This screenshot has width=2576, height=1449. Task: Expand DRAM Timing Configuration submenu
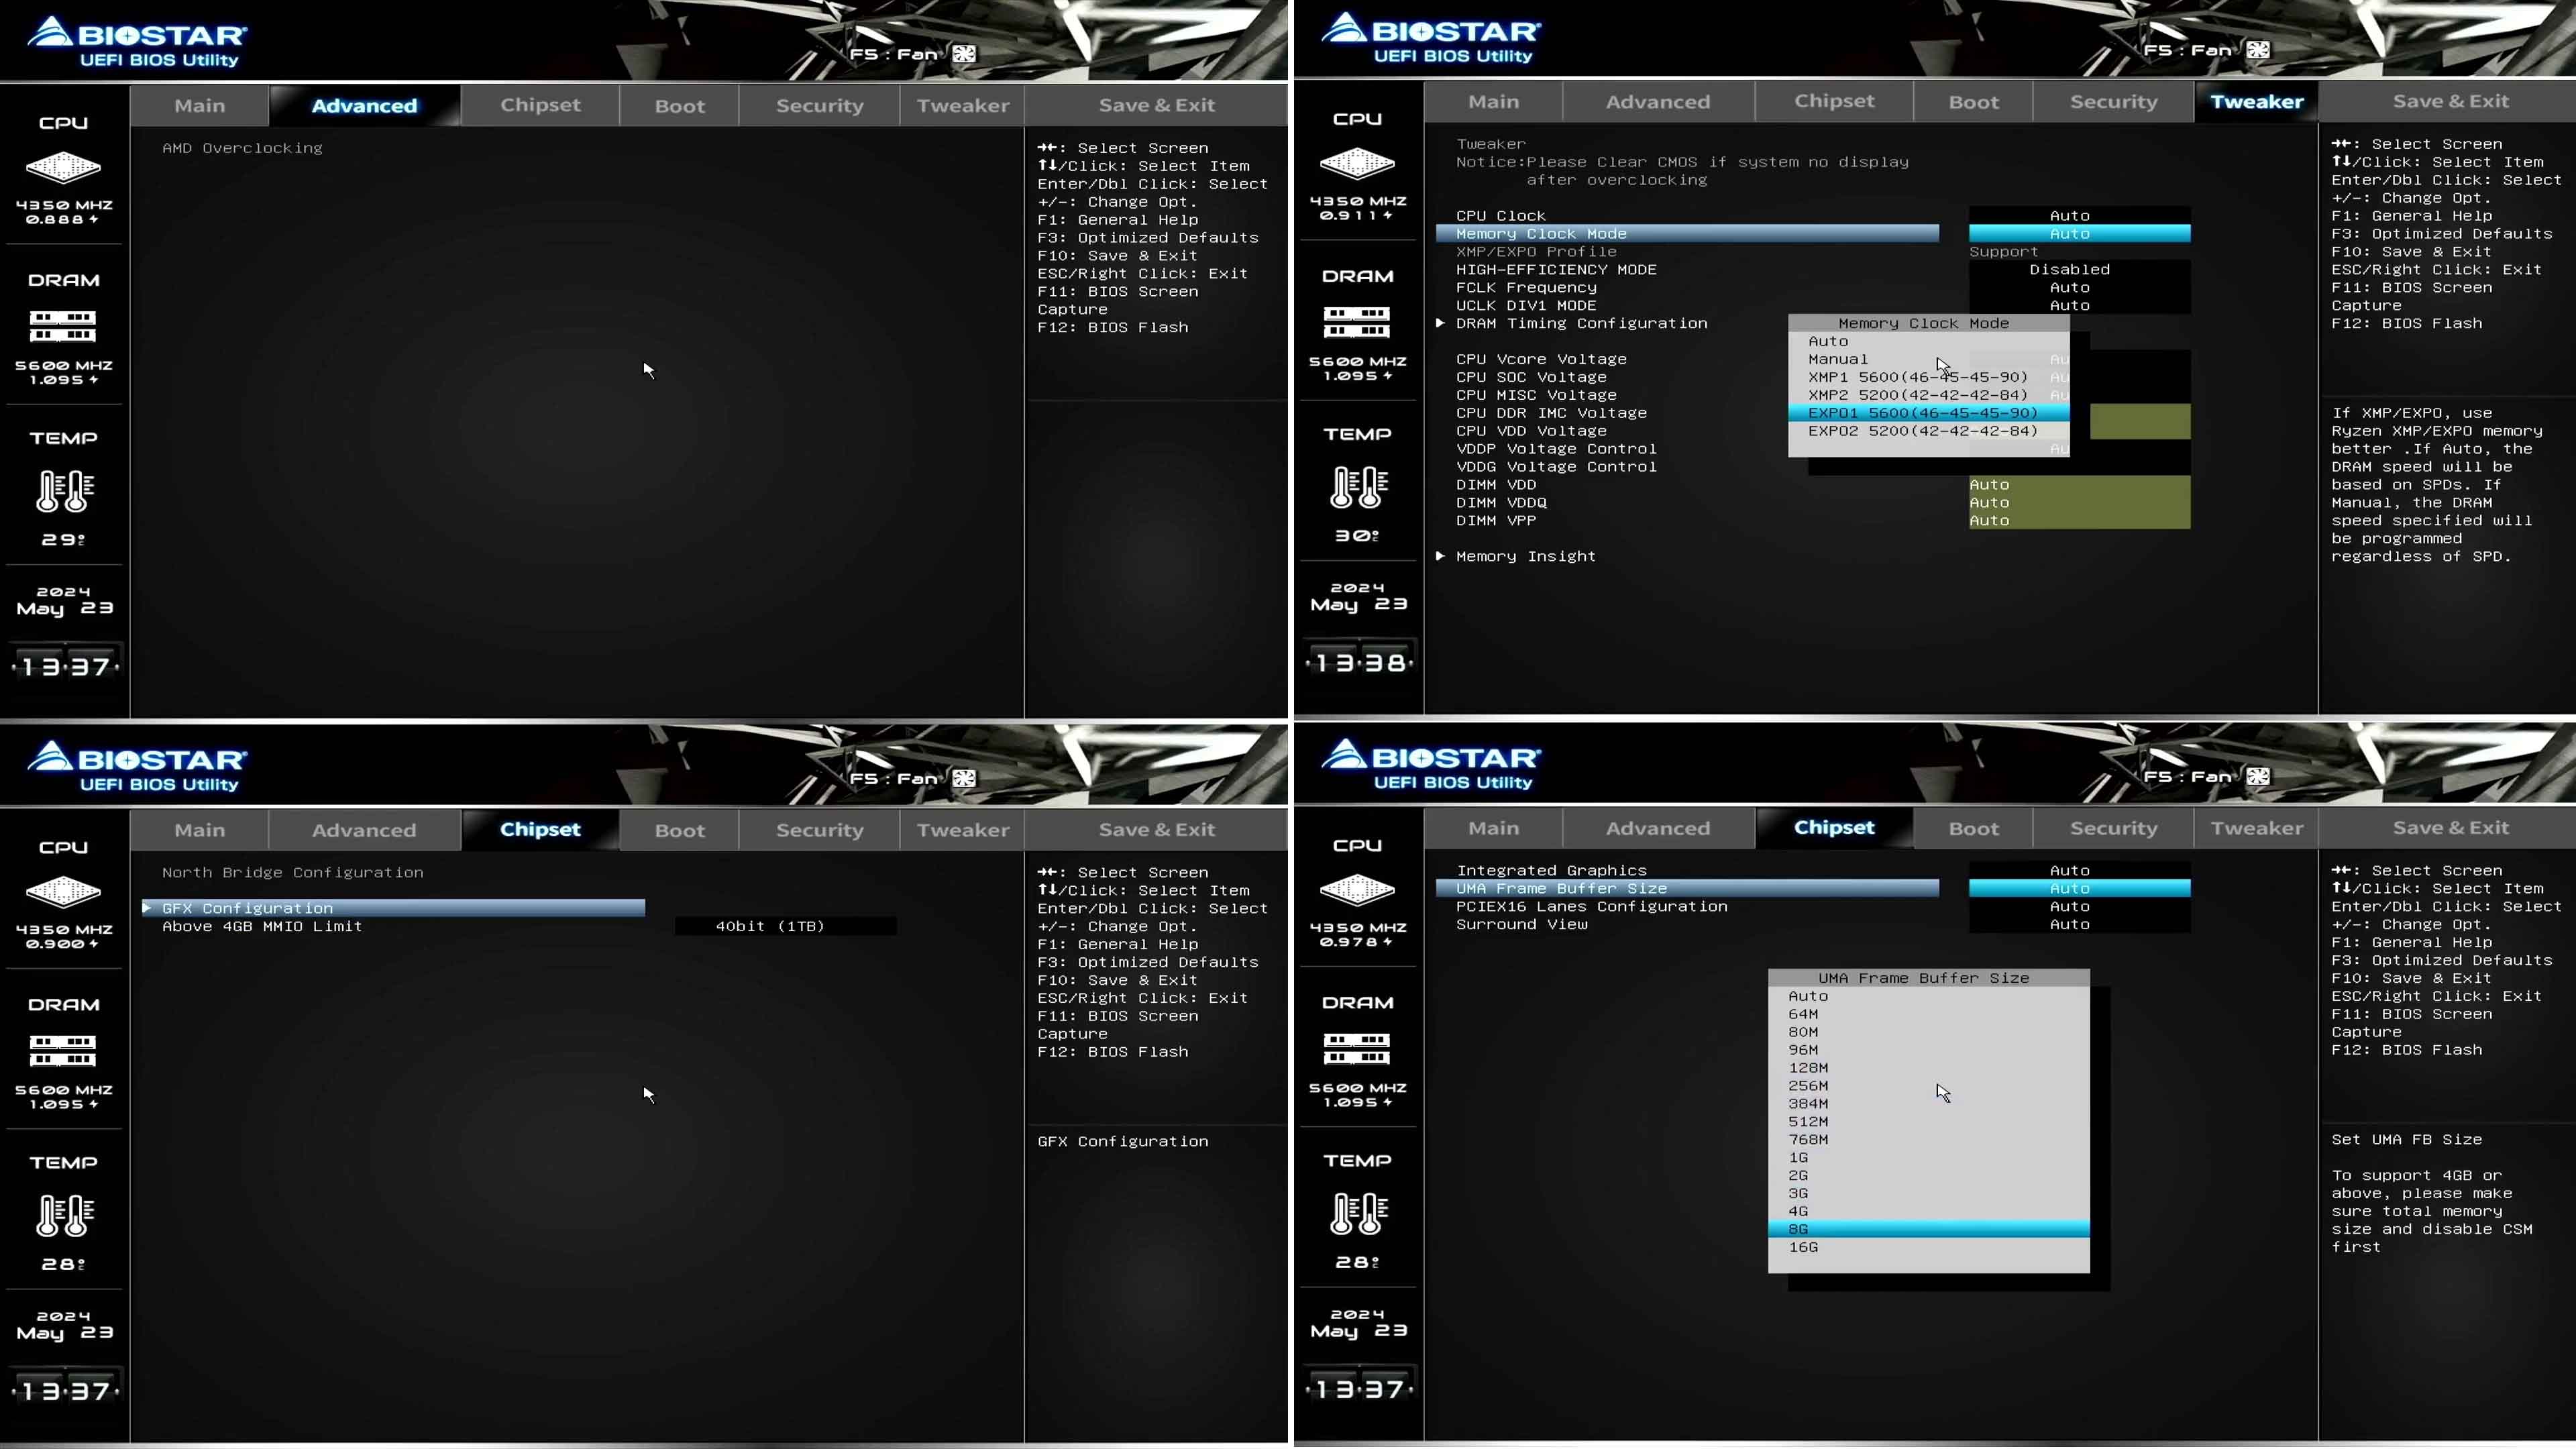click(x=1581, y=323)
